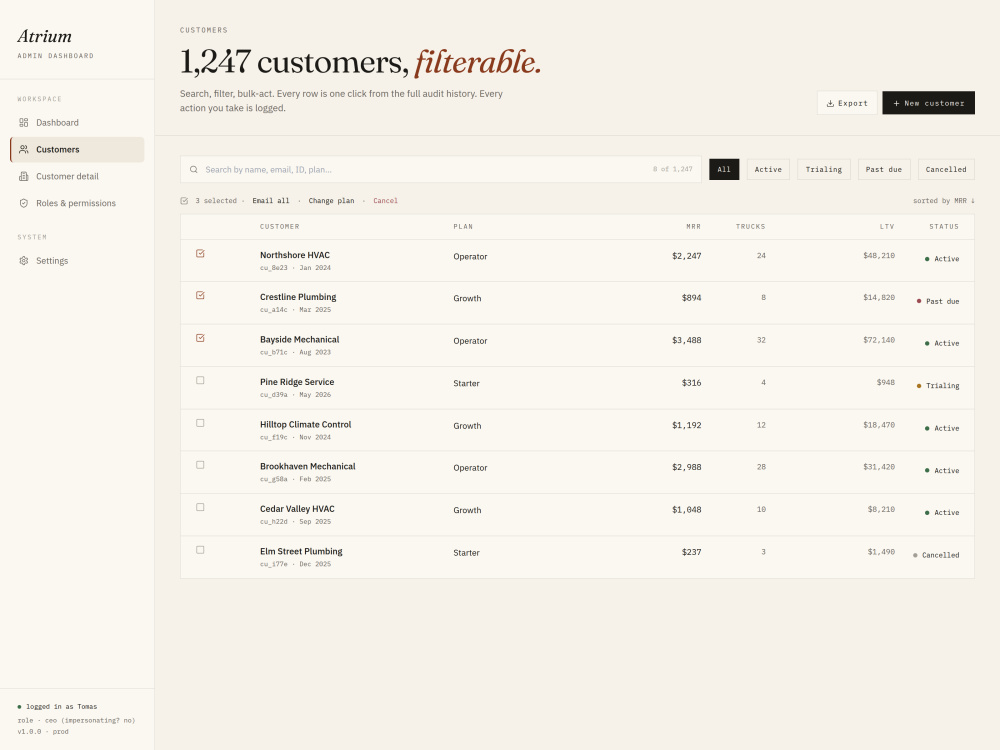Click the '8 of 1,247' result count

[672, 170]
